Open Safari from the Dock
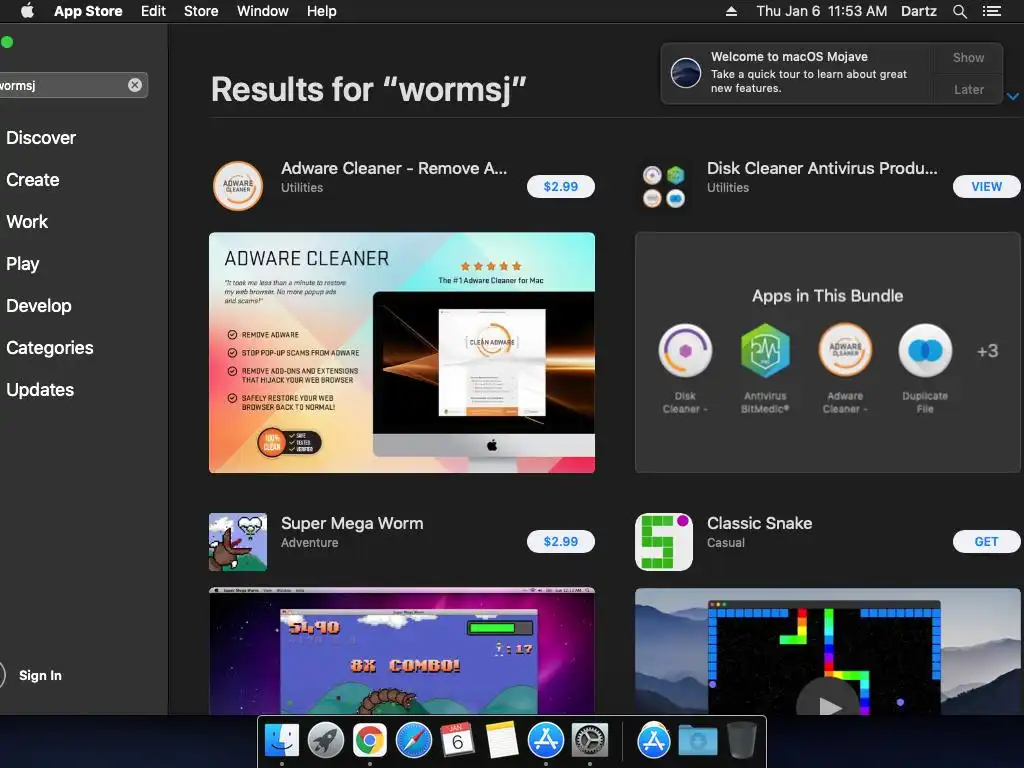The image size is (1024, 768). coord(413,740)
